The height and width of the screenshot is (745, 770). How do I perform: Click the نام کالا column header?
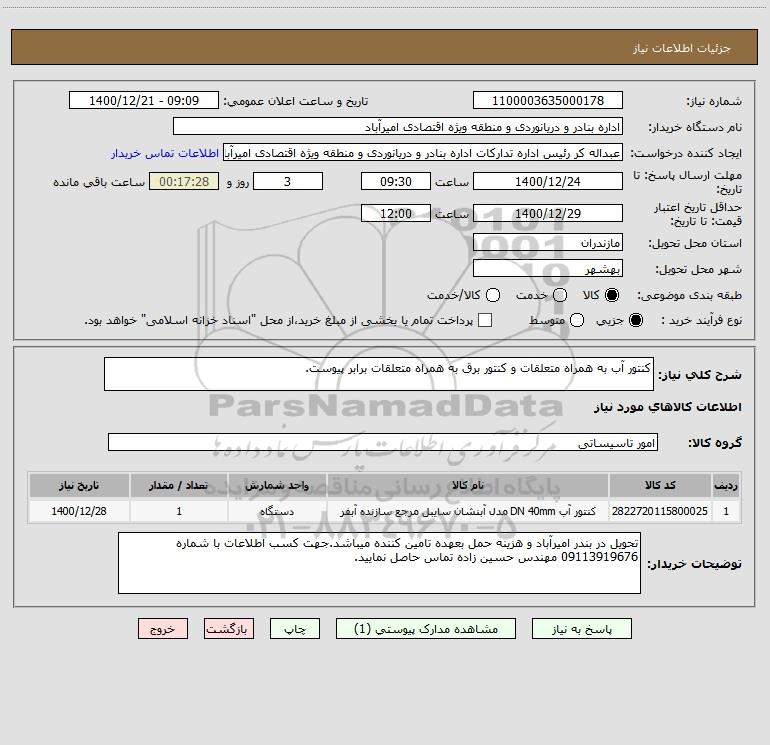point(468,485)
